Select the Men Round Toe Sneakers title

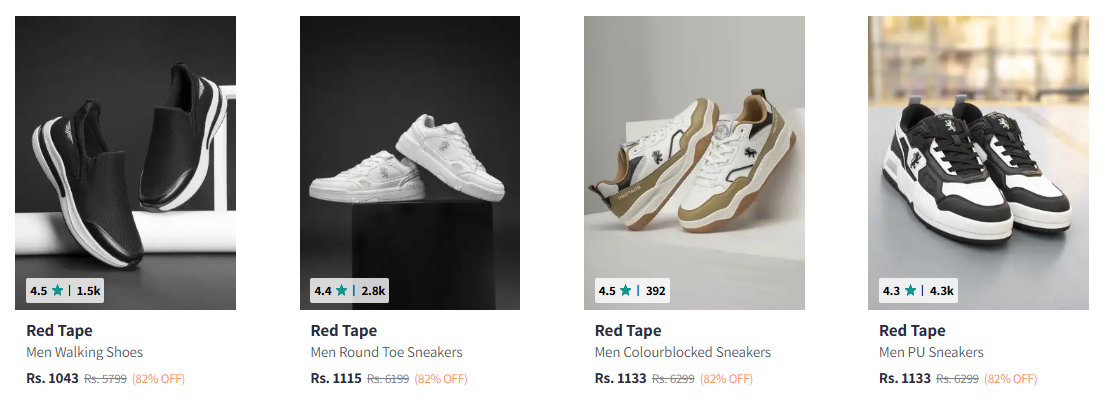click(387, 352)
